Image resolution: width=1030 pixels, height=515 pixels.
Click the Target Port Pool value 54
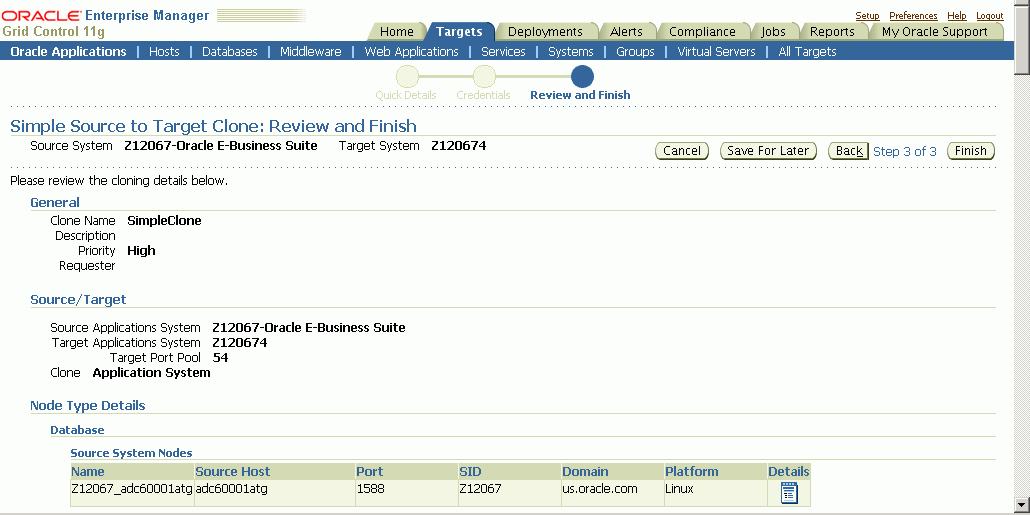pyautogui.click(x=221, y=358)
